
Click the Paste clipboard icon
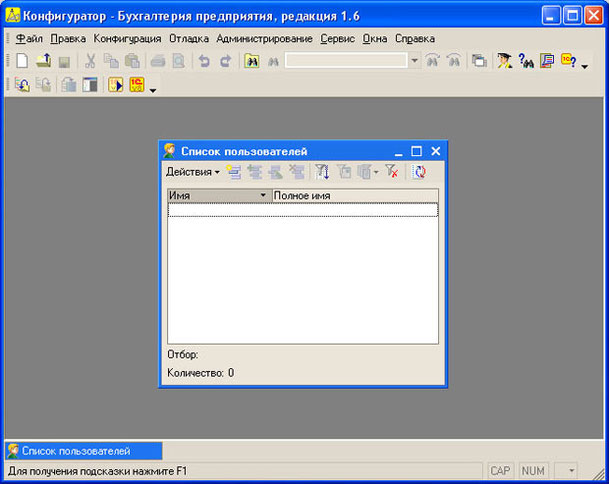click(132, 61)
